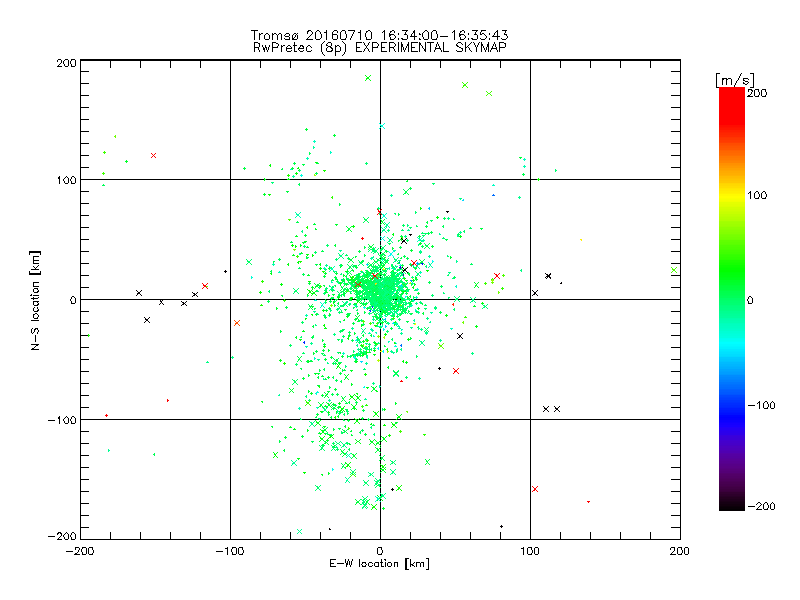The image size is (800, 600).
Task: Click the colorbar label '-100'
Action: (x=761, y=406)
